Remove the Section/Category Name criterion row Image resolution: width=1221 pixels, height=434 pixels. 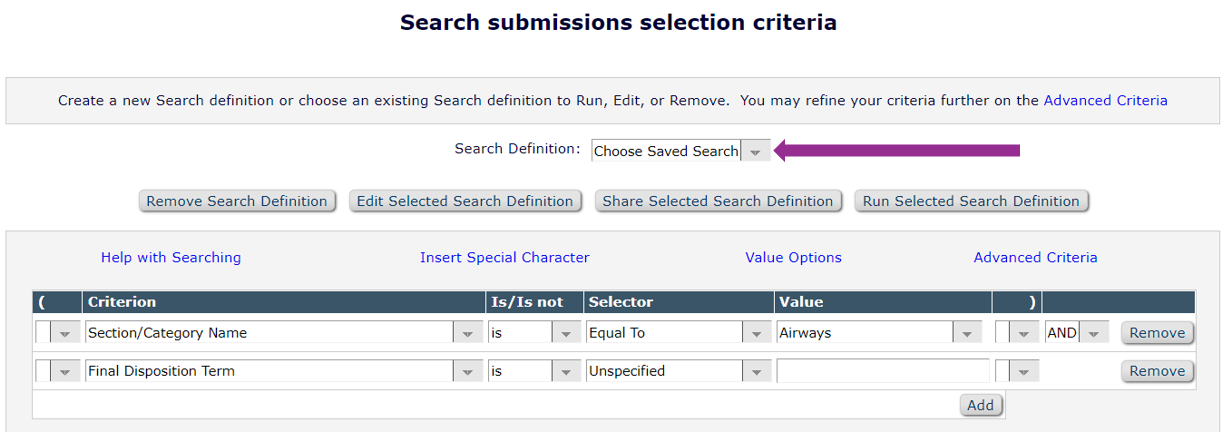point(1157,333)
